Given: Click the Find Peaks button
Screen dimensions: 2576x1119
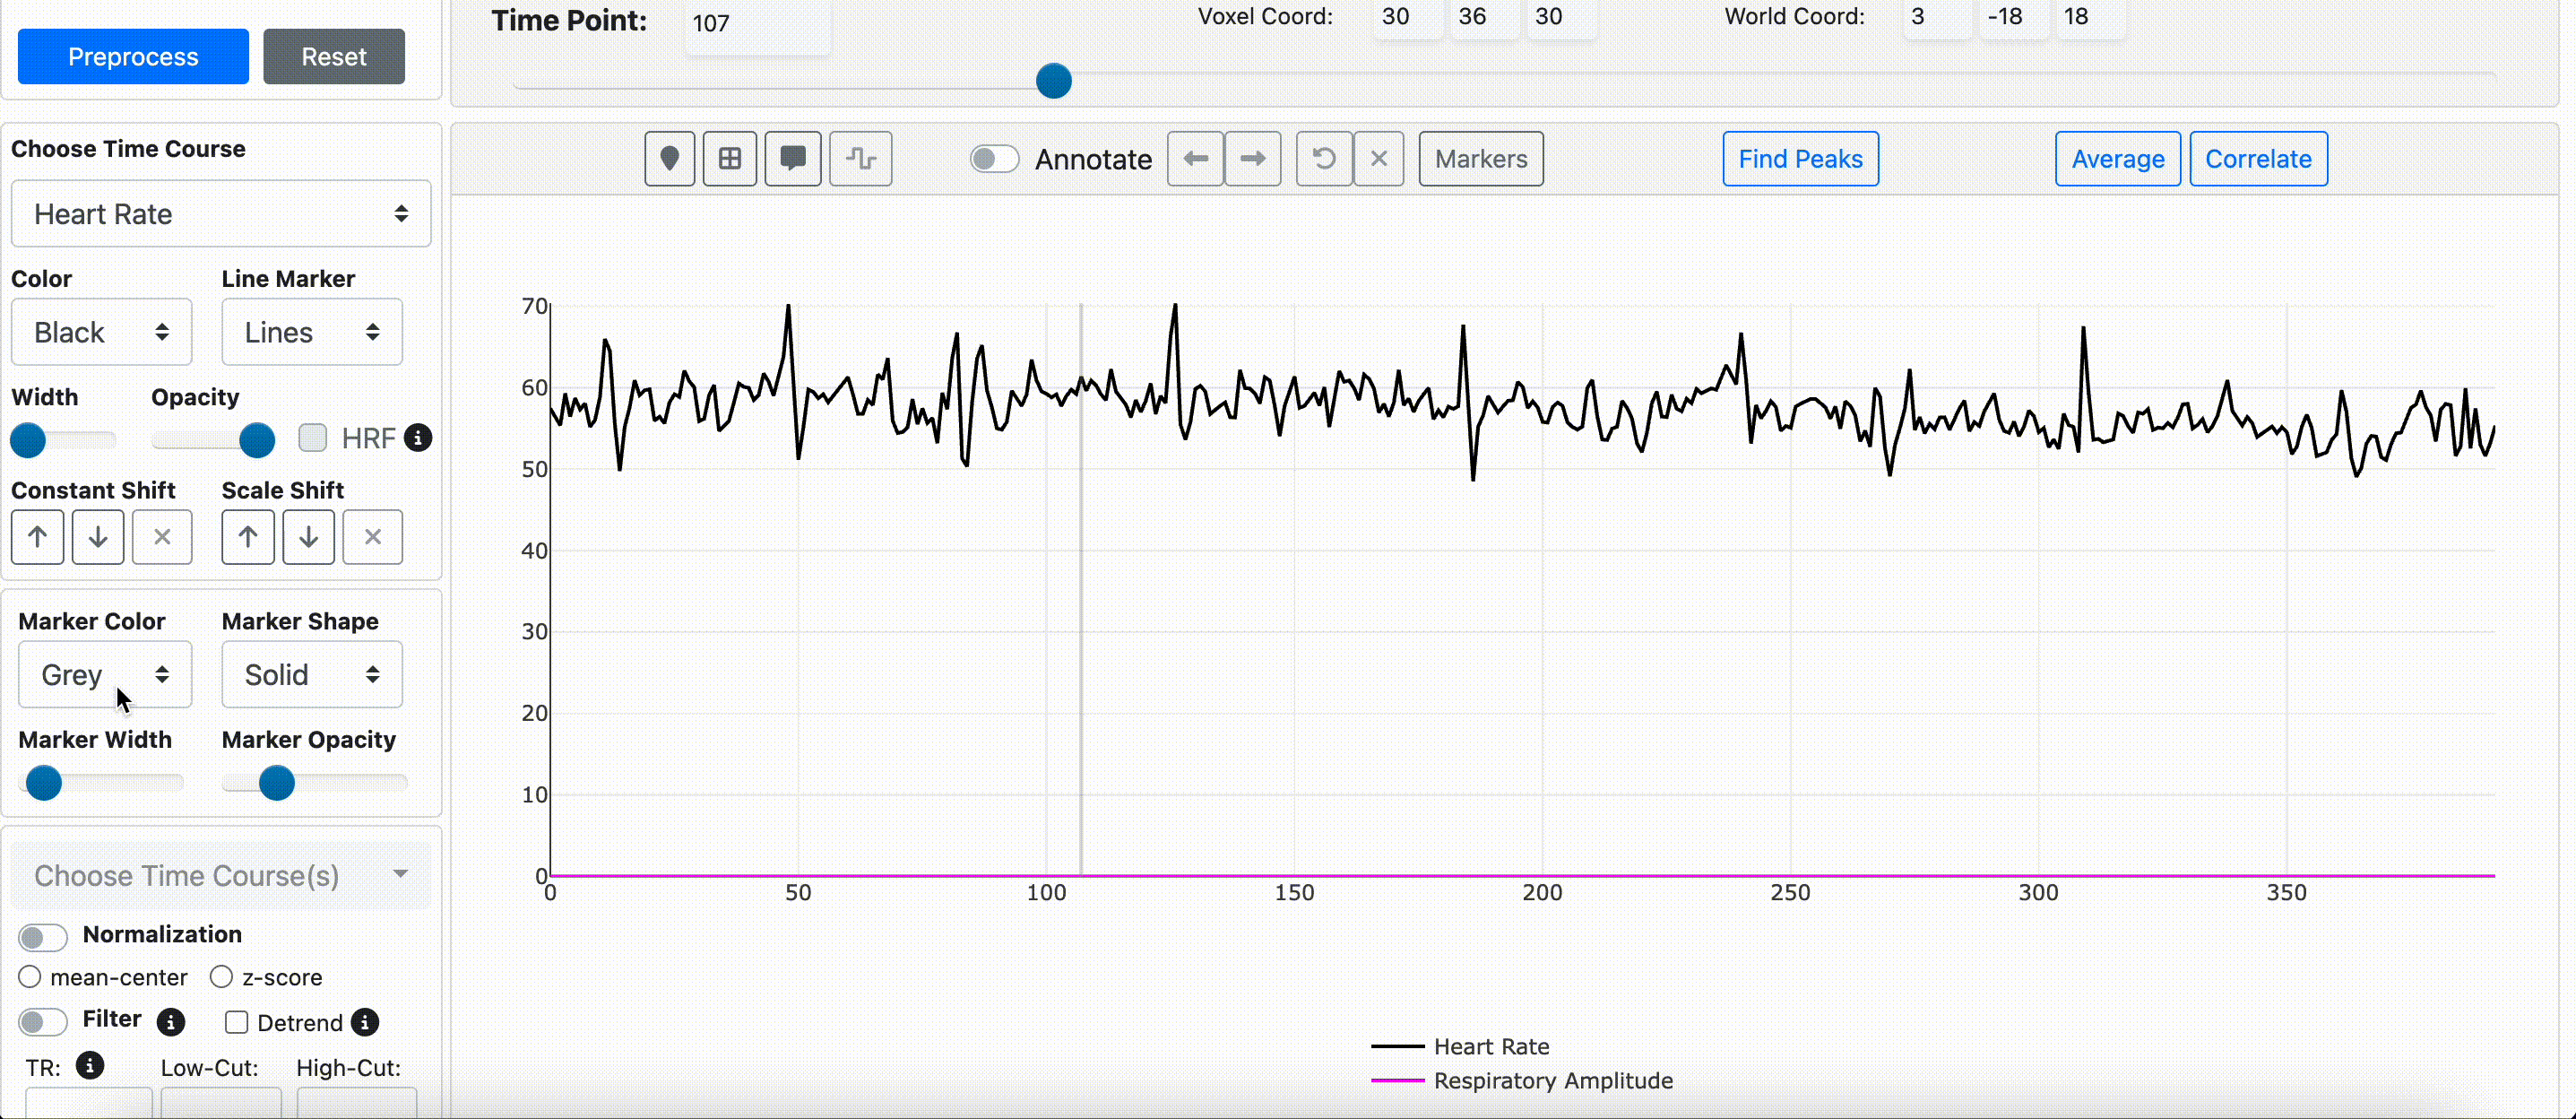Looking at the screenshot, I should [1799, 159].
